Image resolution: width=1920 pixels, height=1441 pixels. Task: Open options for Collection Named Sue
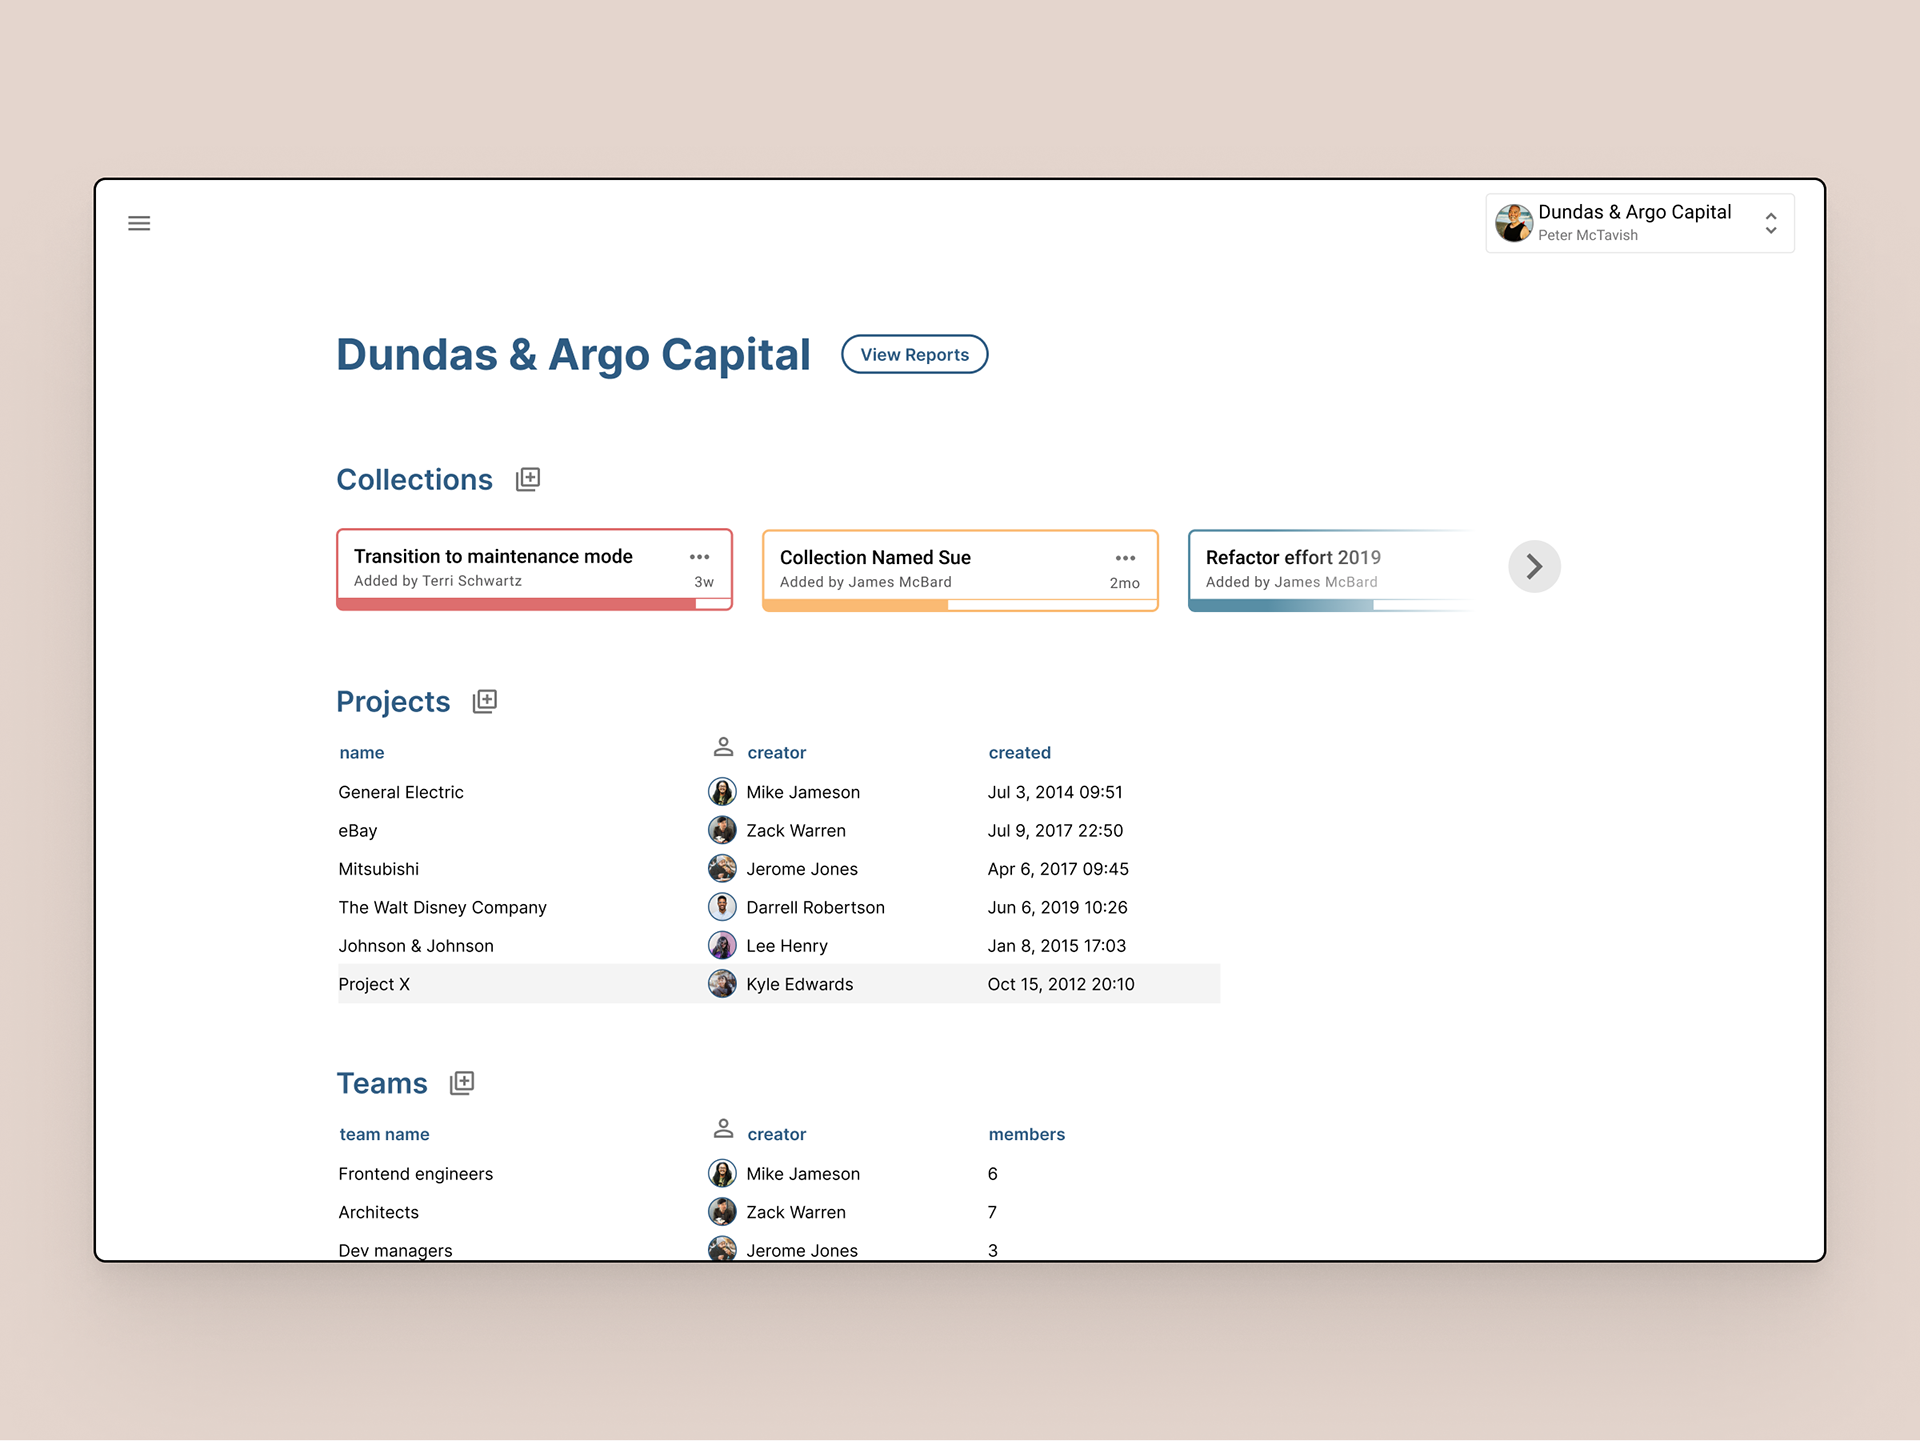1126,558
